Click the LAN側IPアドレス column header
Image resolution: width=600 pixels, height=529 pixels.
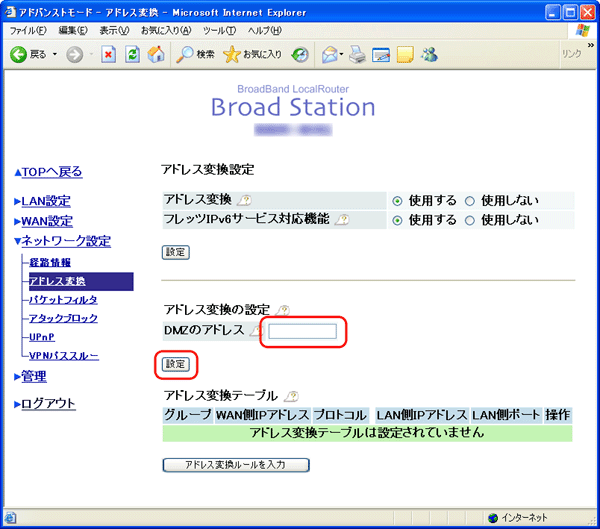pos(422,415)
